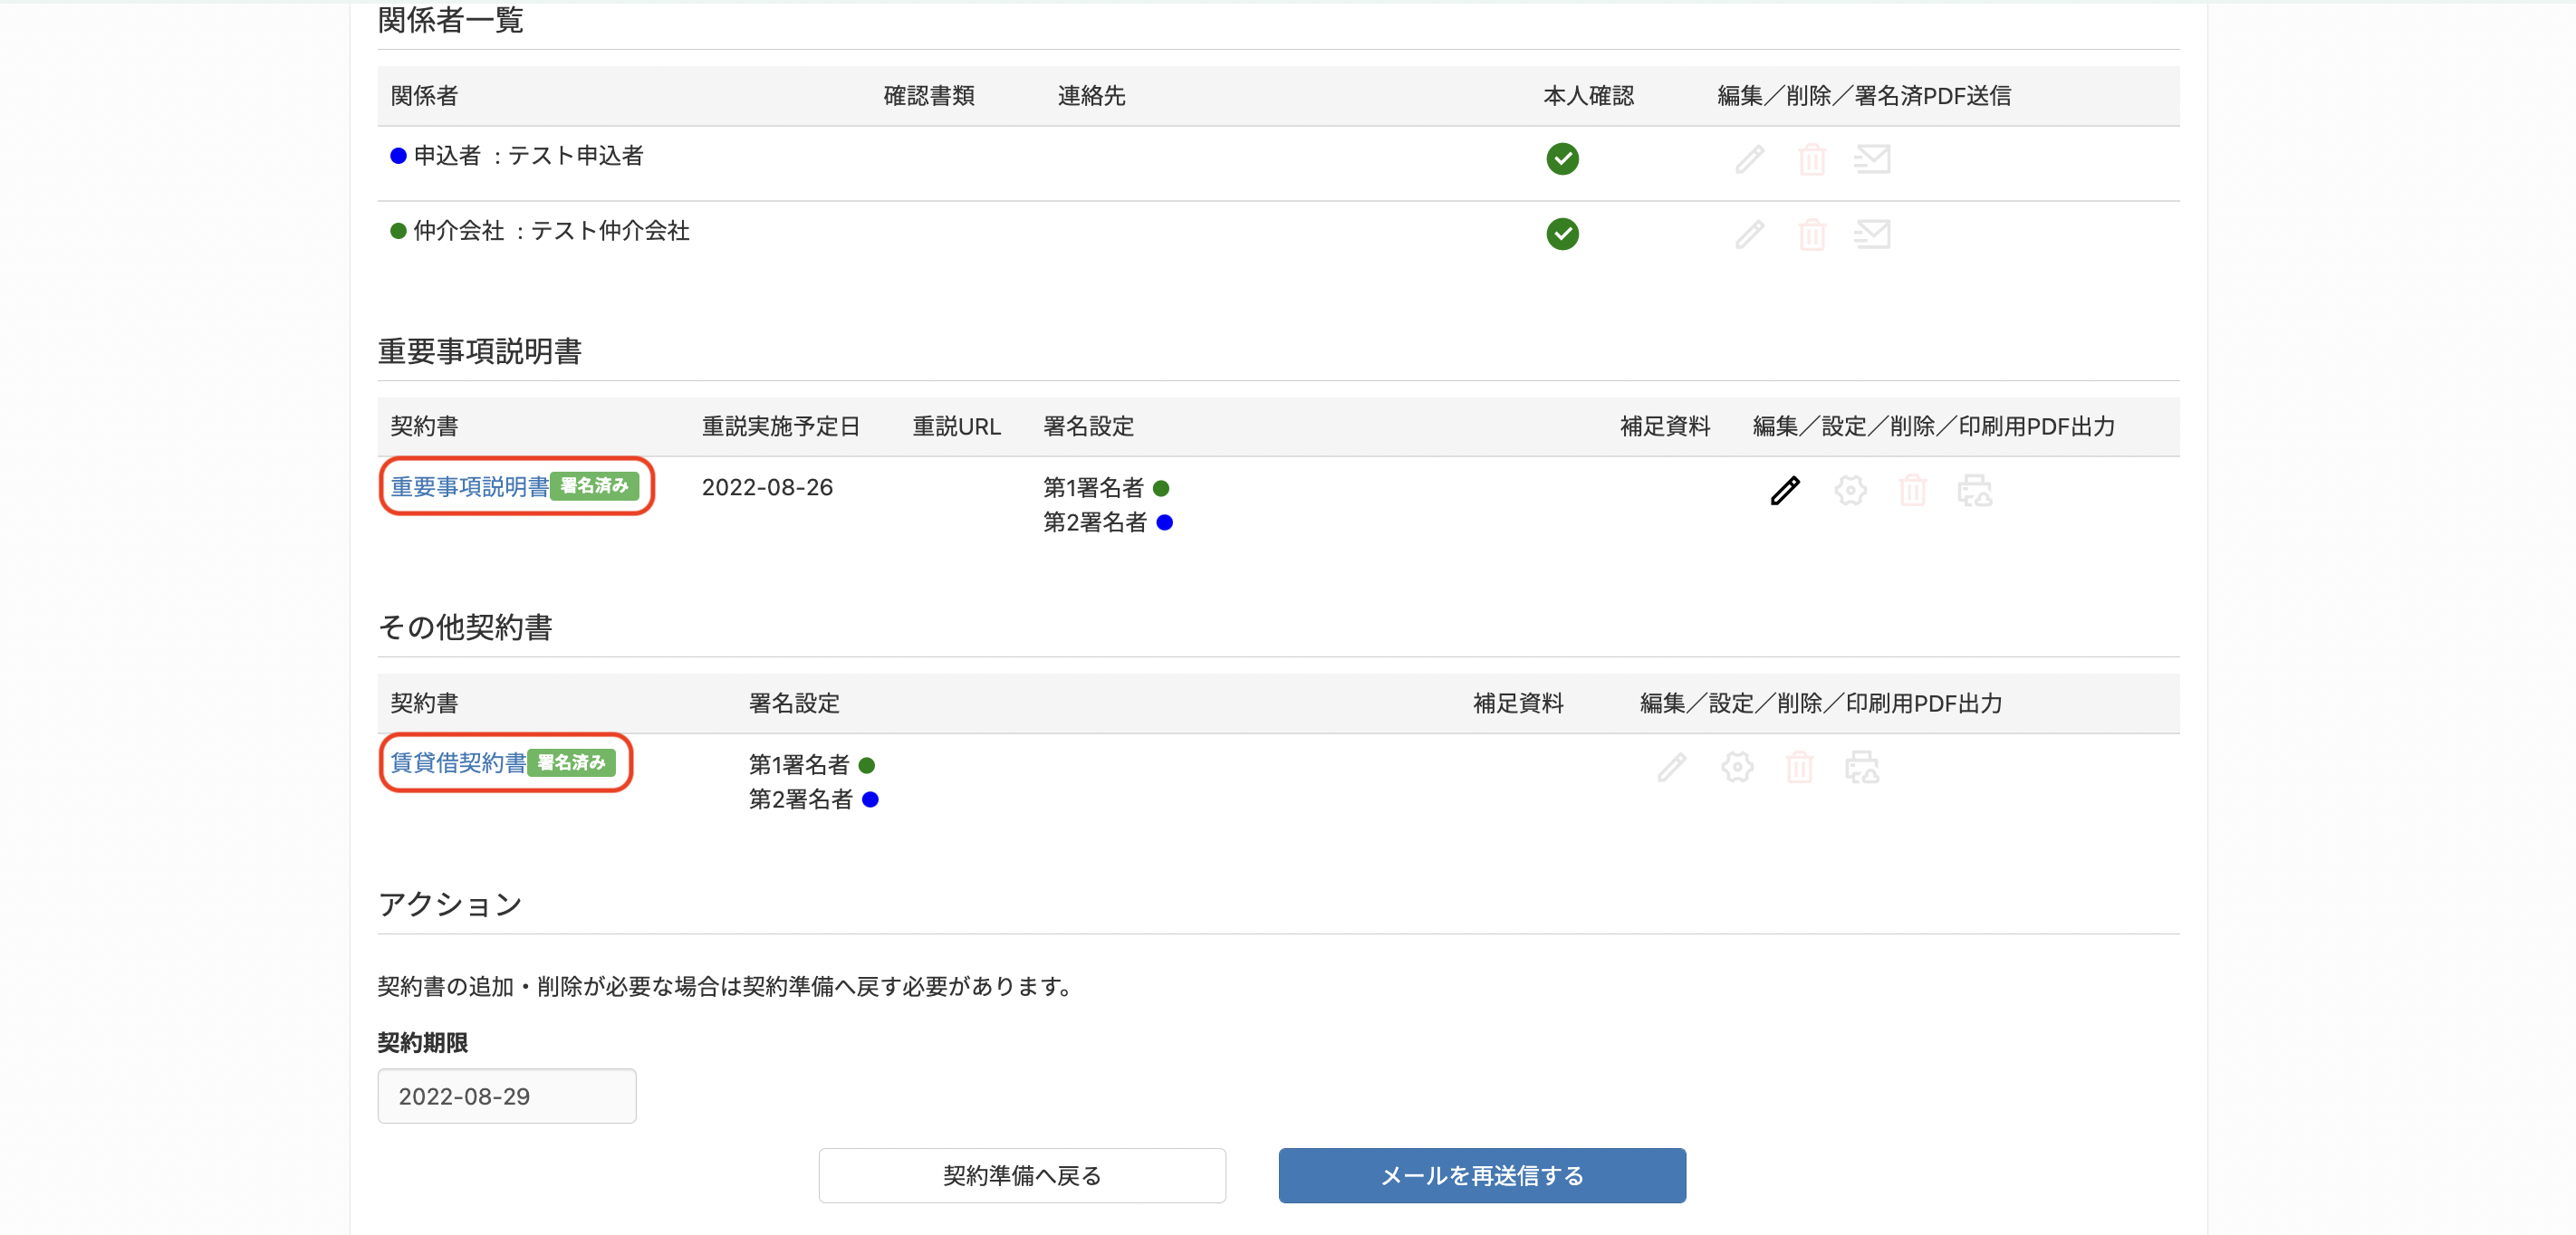Viewport: 2576px width, 1235px height.
Task: Click 重説URL column header
Action: [956, 426]
